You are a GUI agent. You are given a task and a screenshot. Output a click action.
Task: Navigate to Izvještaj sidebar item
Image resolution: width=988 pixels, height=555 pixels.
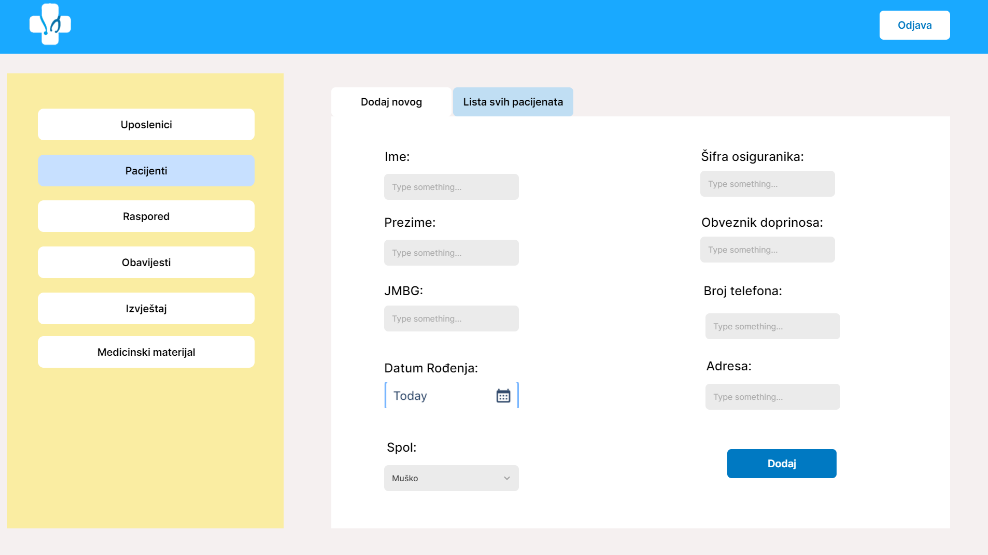tap(146, 308)
